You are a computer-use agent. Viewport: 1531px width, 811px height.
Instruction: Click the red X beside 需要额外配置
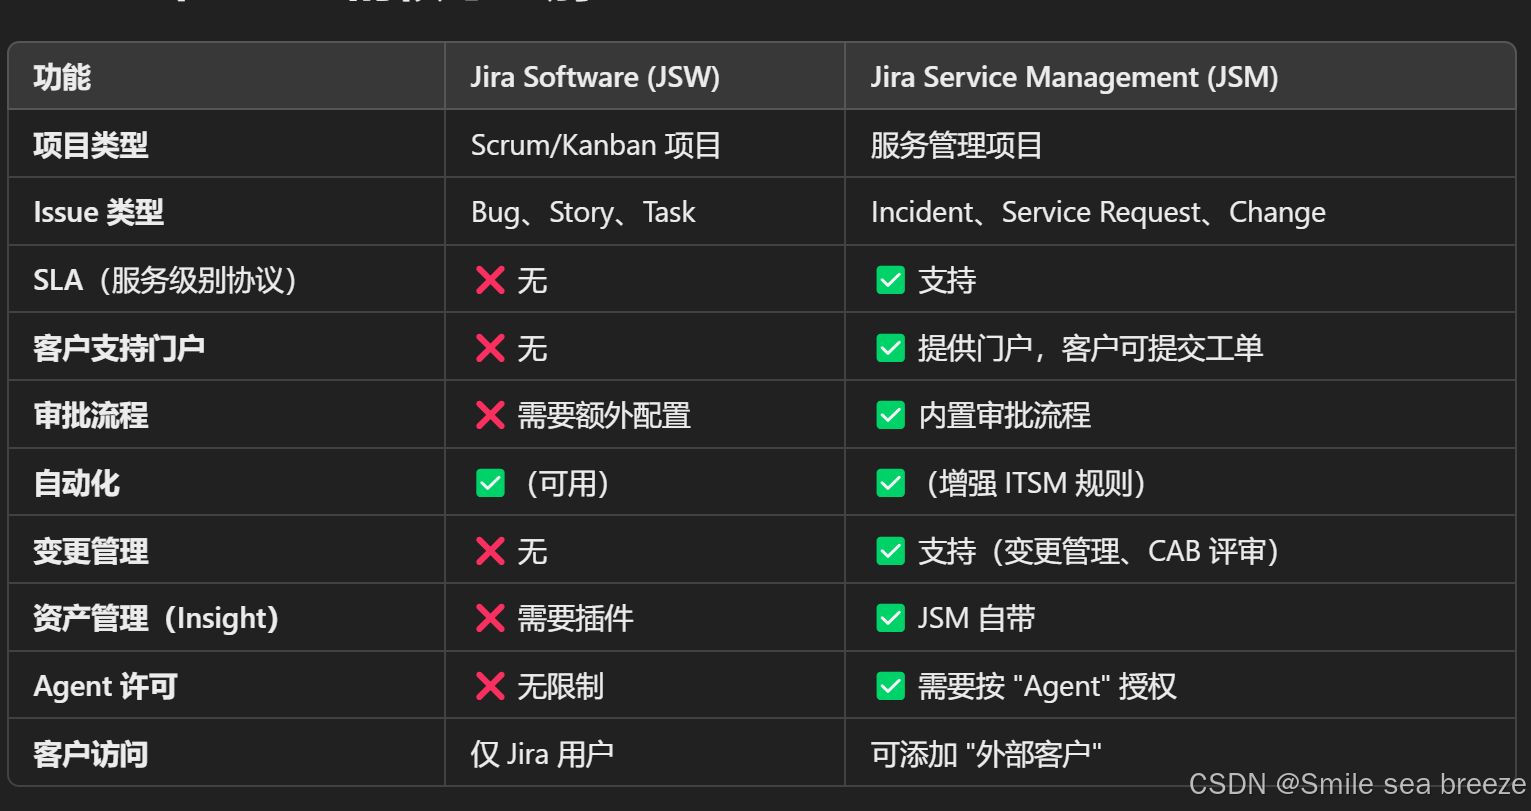coord(489,414)
